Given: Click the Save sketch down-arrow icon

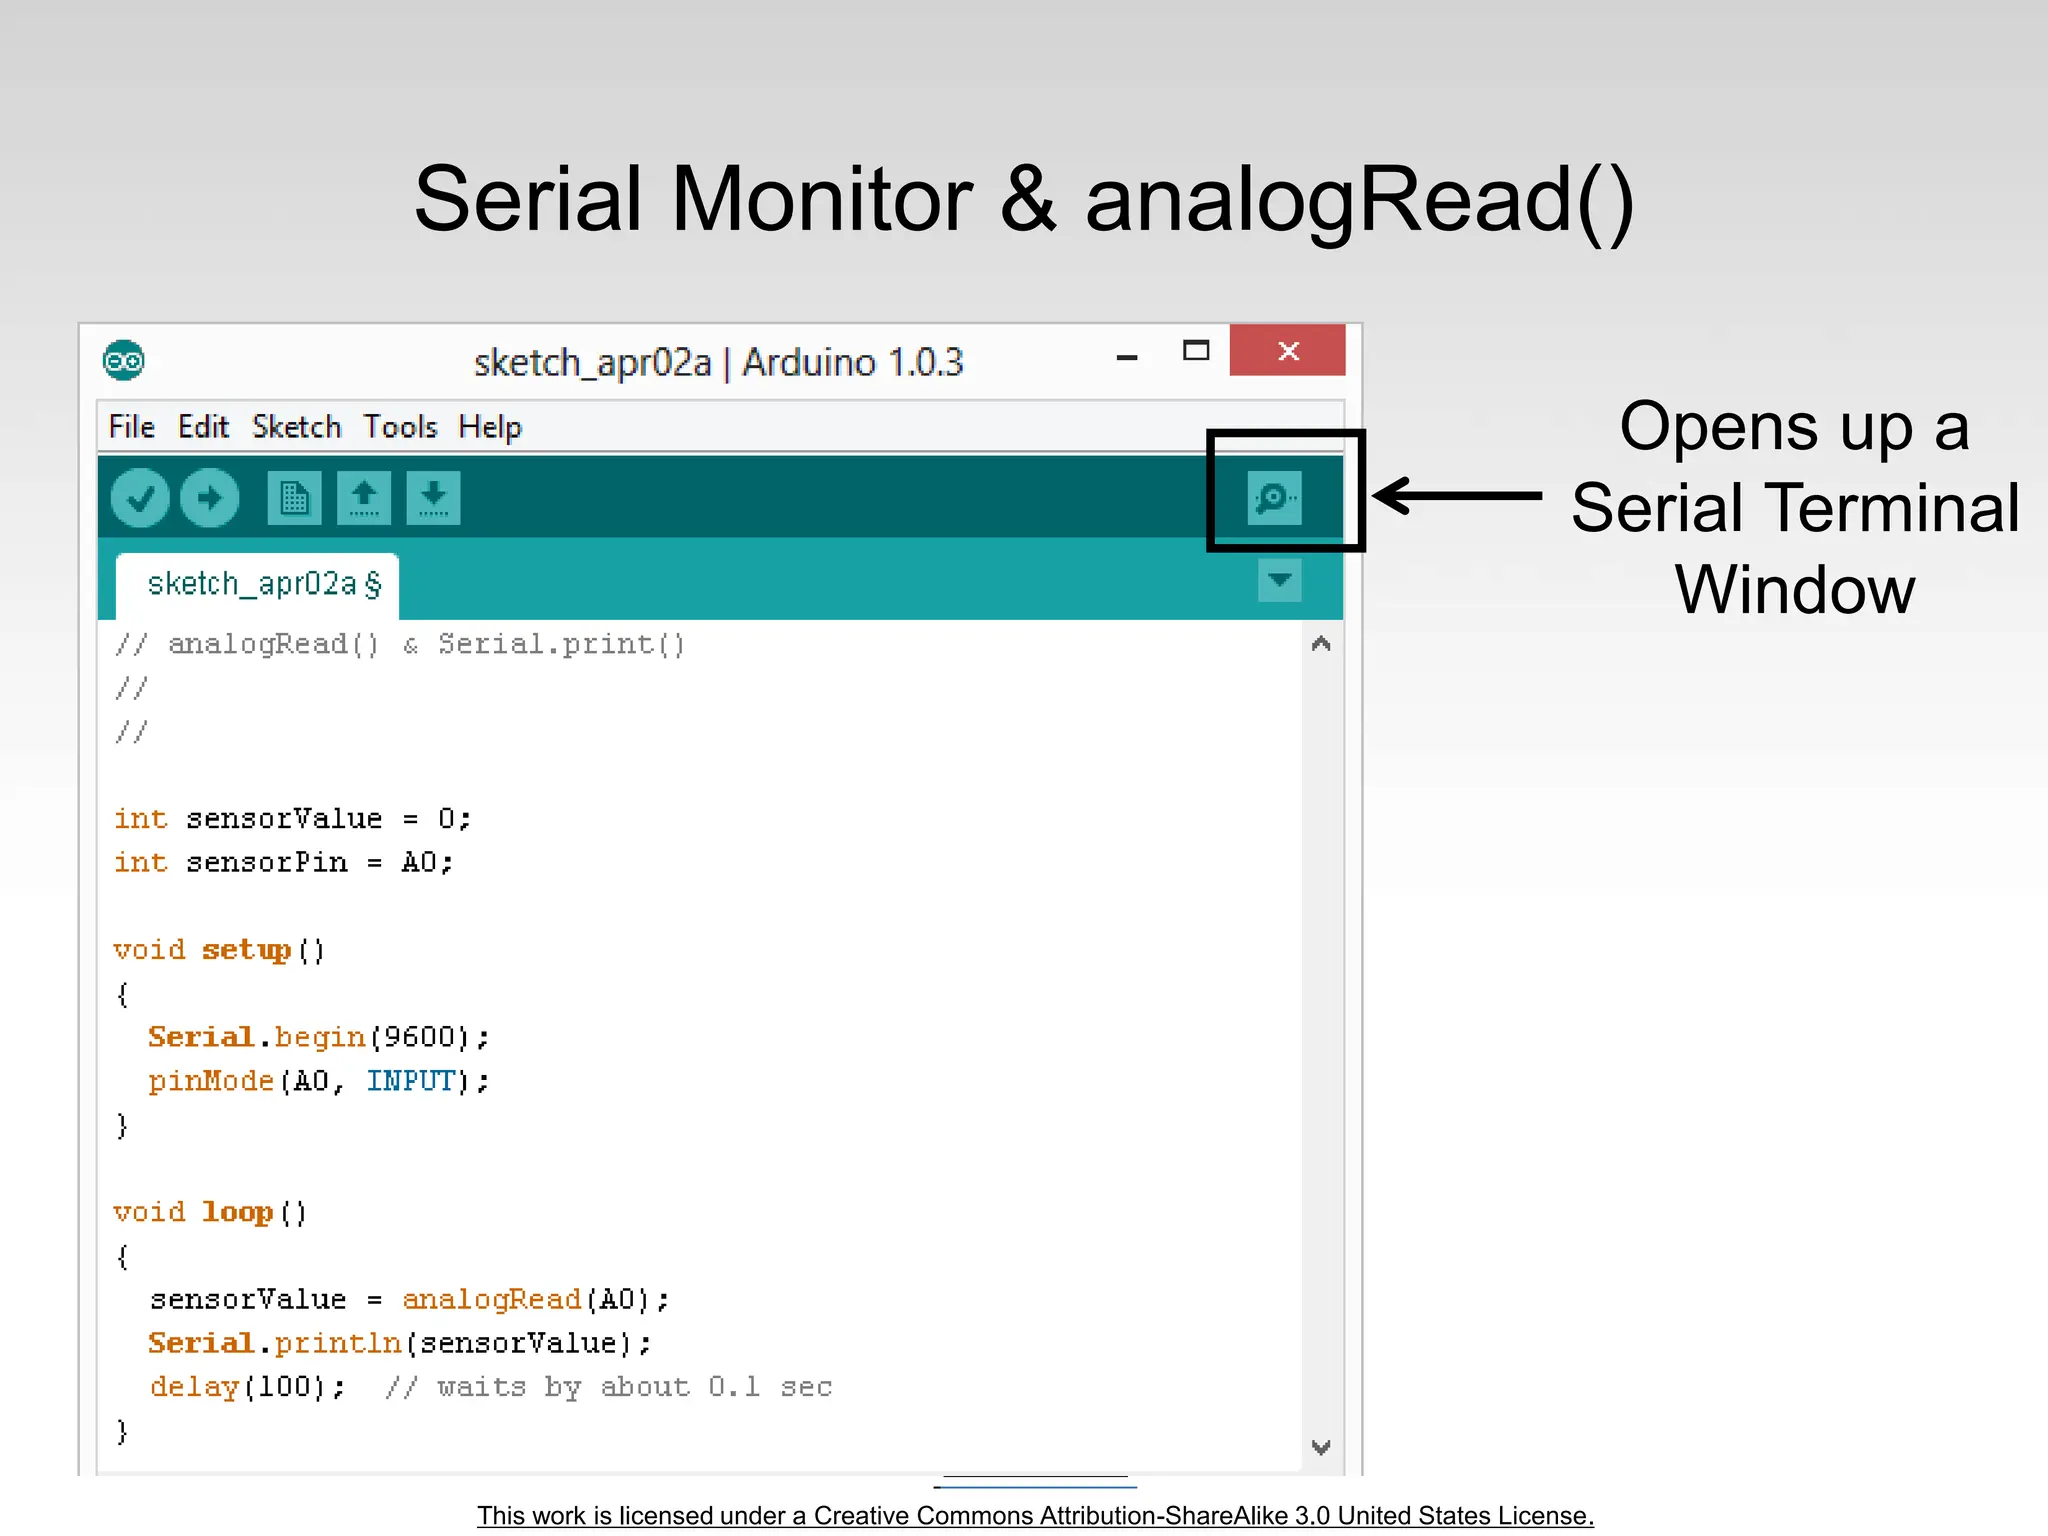Looking at the screenshot, I should coord(433,497).
